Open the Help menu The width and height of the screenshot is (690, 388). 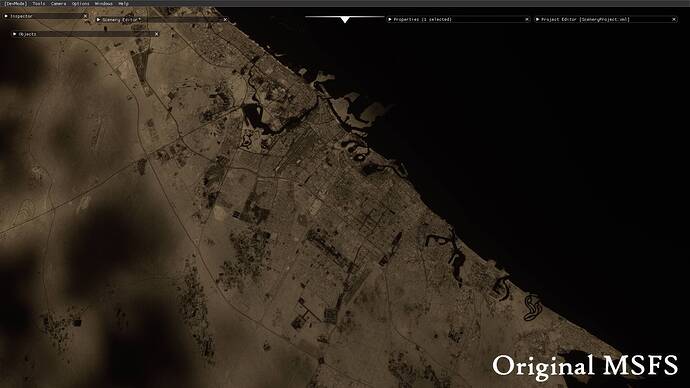(x=124, y=4)
